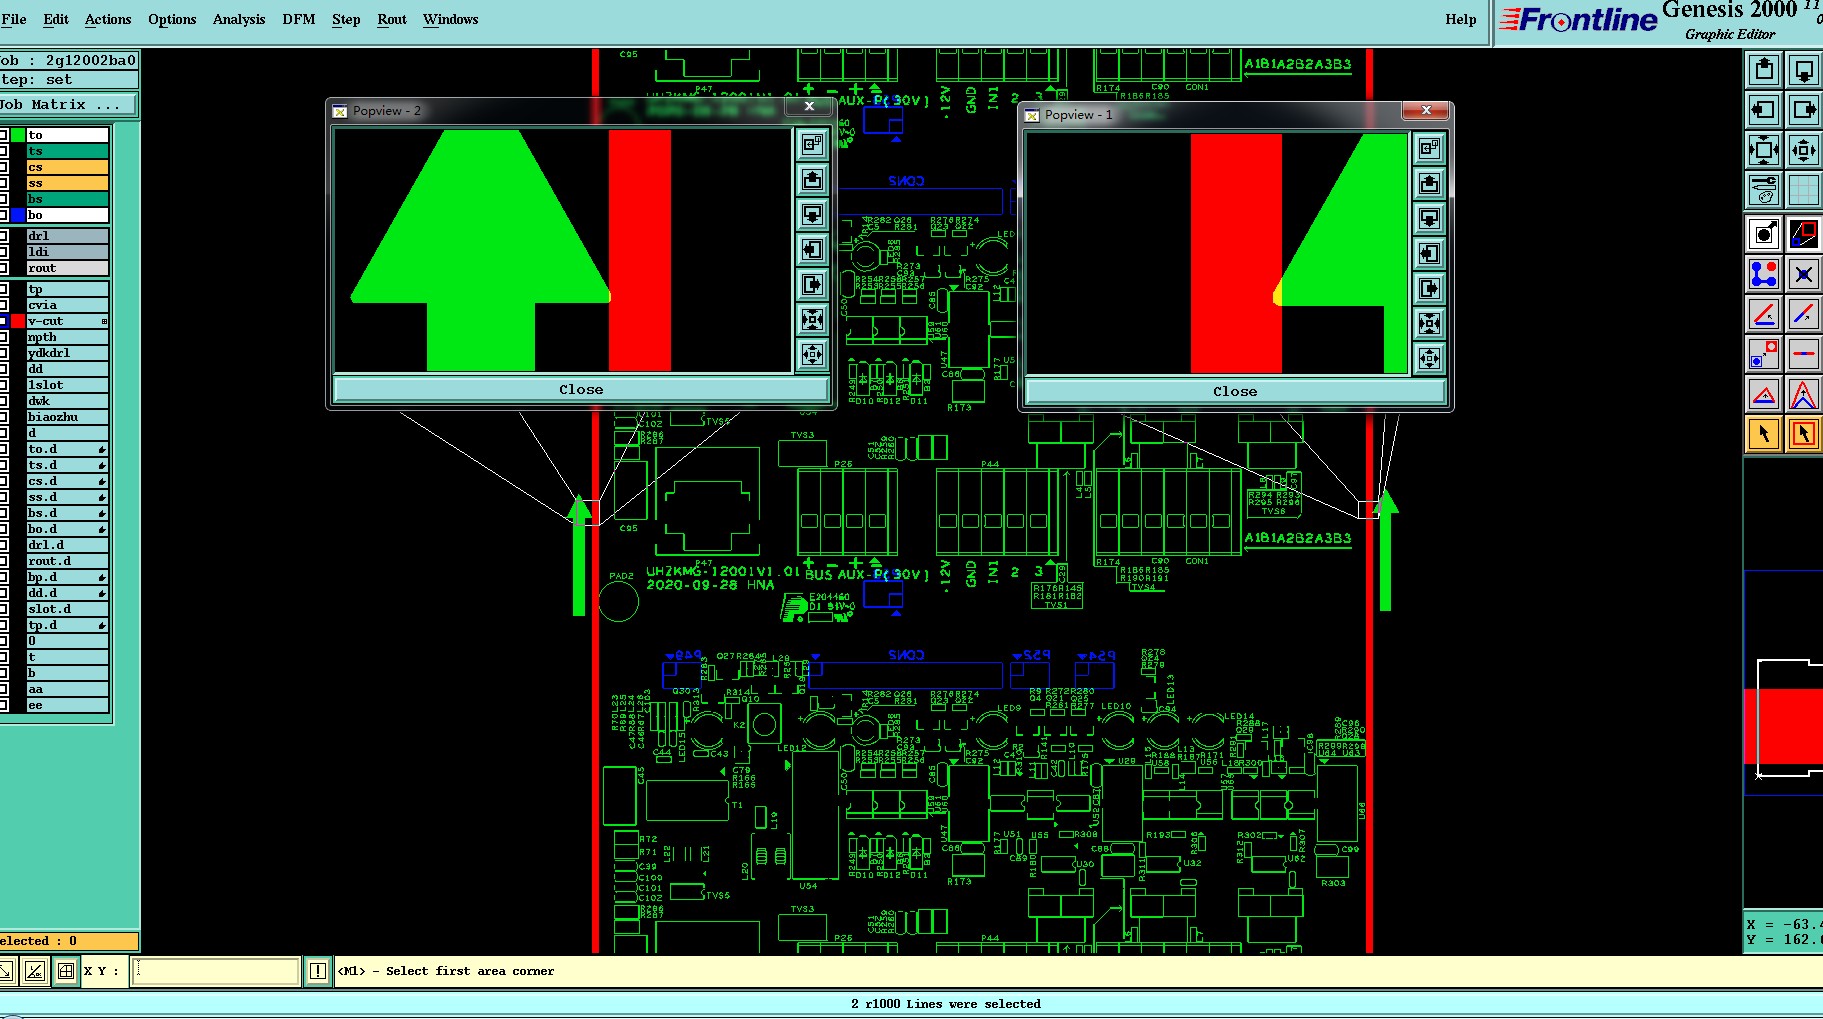
Task: Open the Analysis menu
Action: pos(239,19)
